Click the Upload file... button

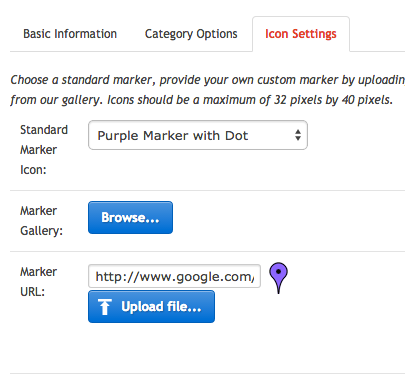click(x=151, y=306)
